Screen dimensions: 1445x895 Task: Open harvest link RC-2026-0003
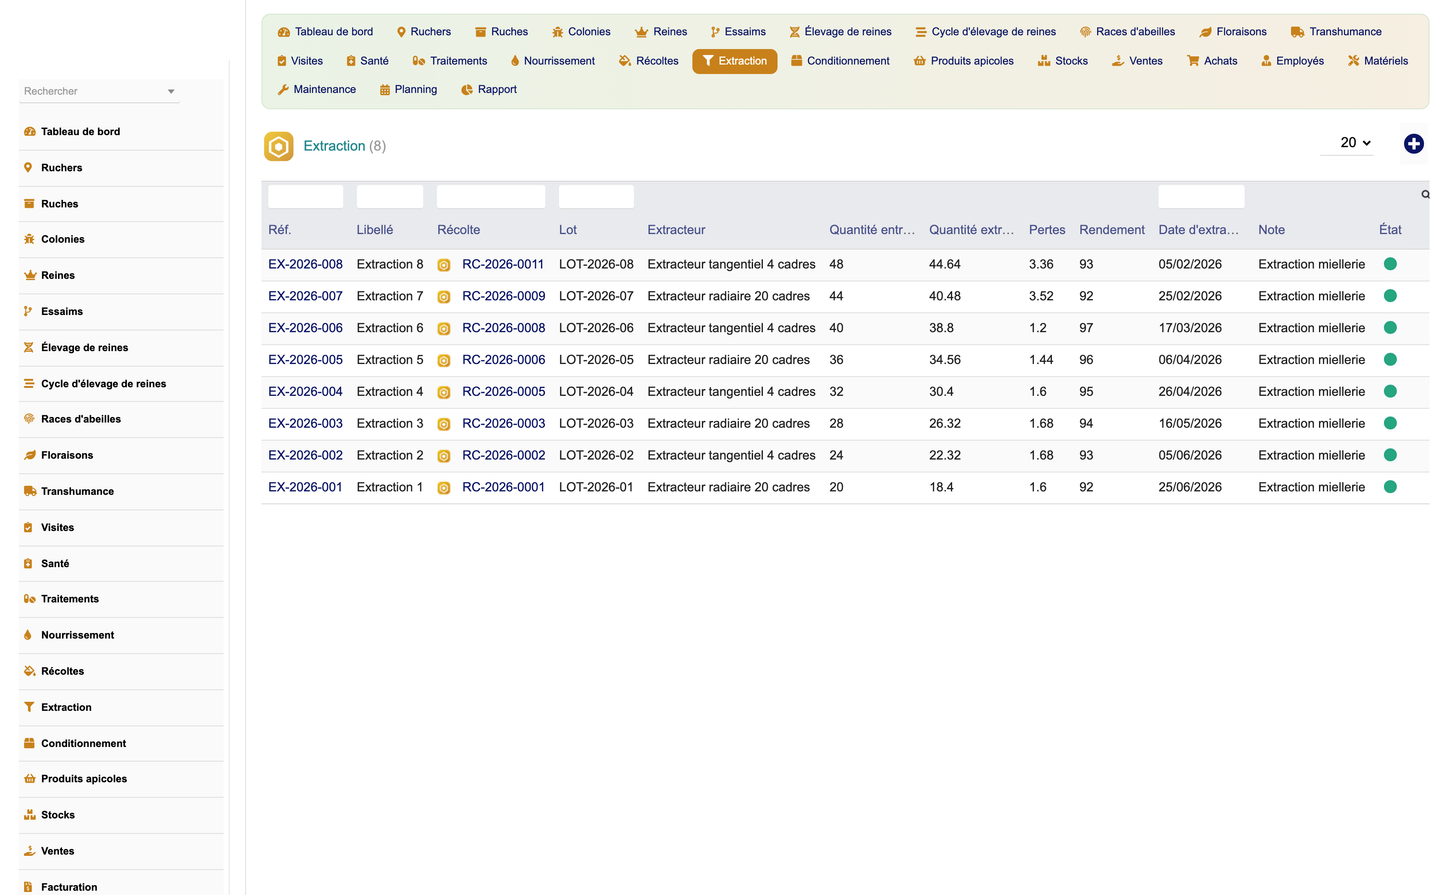503,424
